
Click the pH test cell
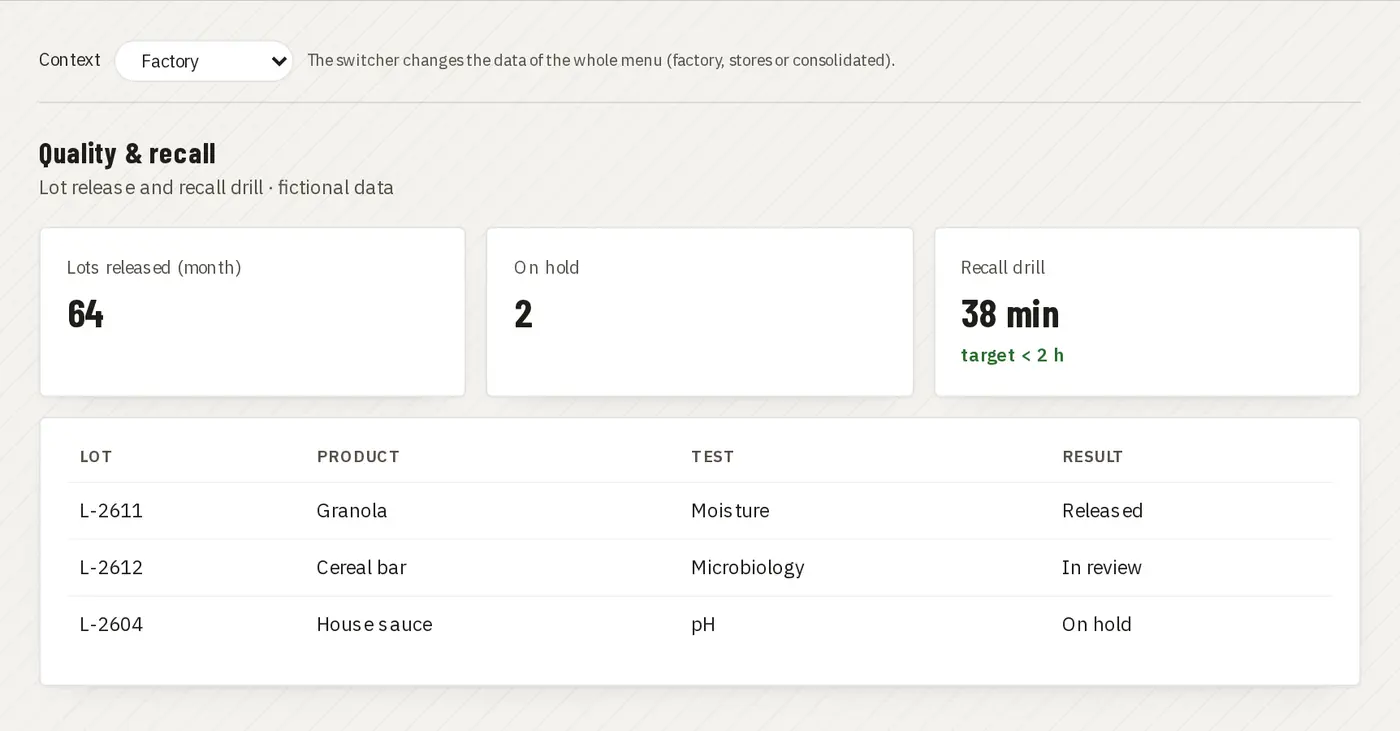click(703, 625)
